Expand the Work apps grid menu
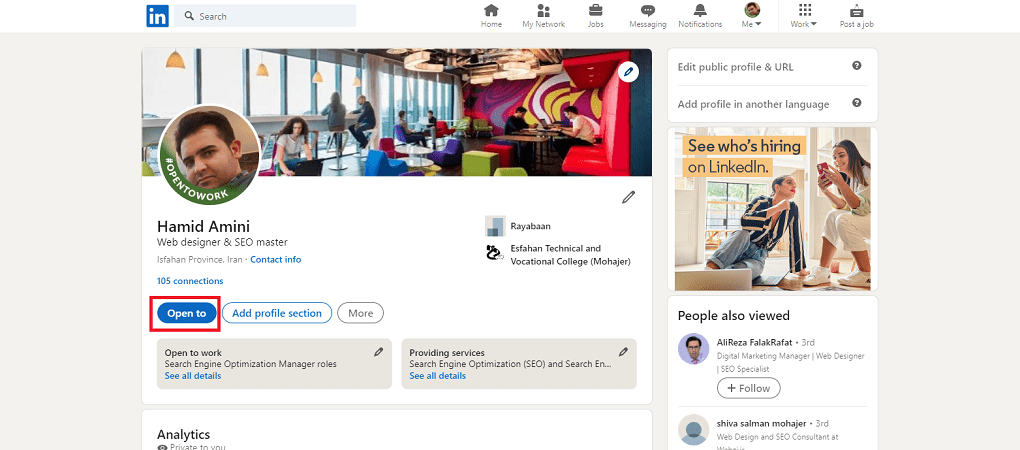The width and height of the screenshot is (1020, 450). pyautogui.click(x=804, y=16)
